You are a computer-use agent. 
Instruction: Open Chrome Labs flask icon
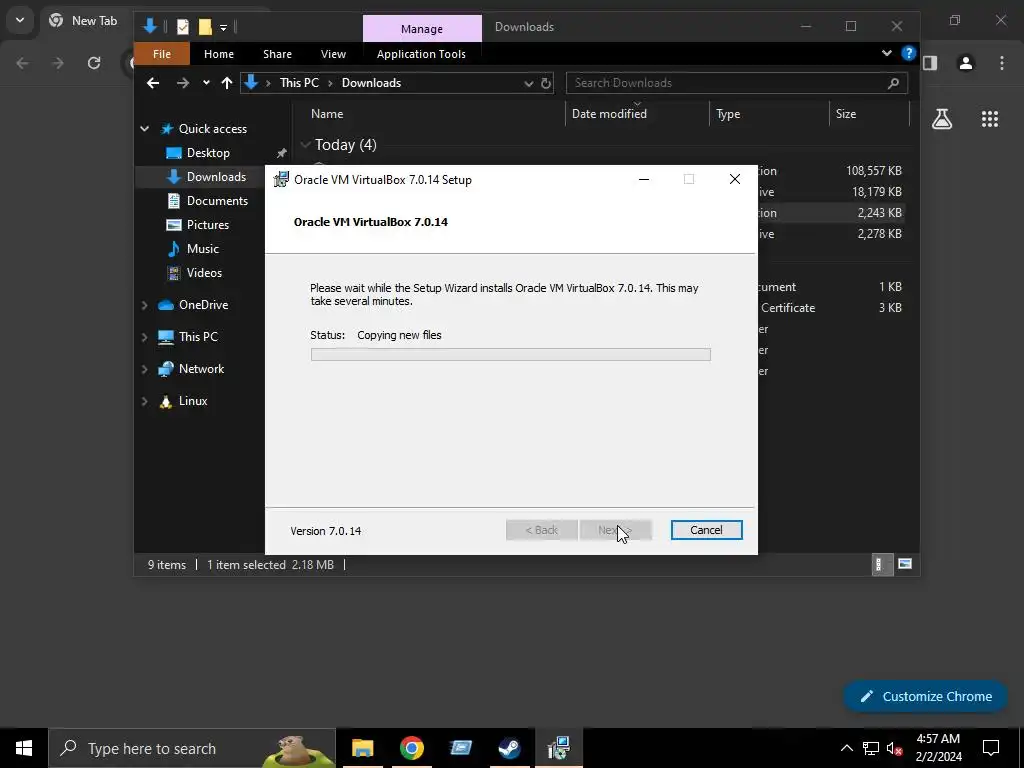tap(941, 119)
